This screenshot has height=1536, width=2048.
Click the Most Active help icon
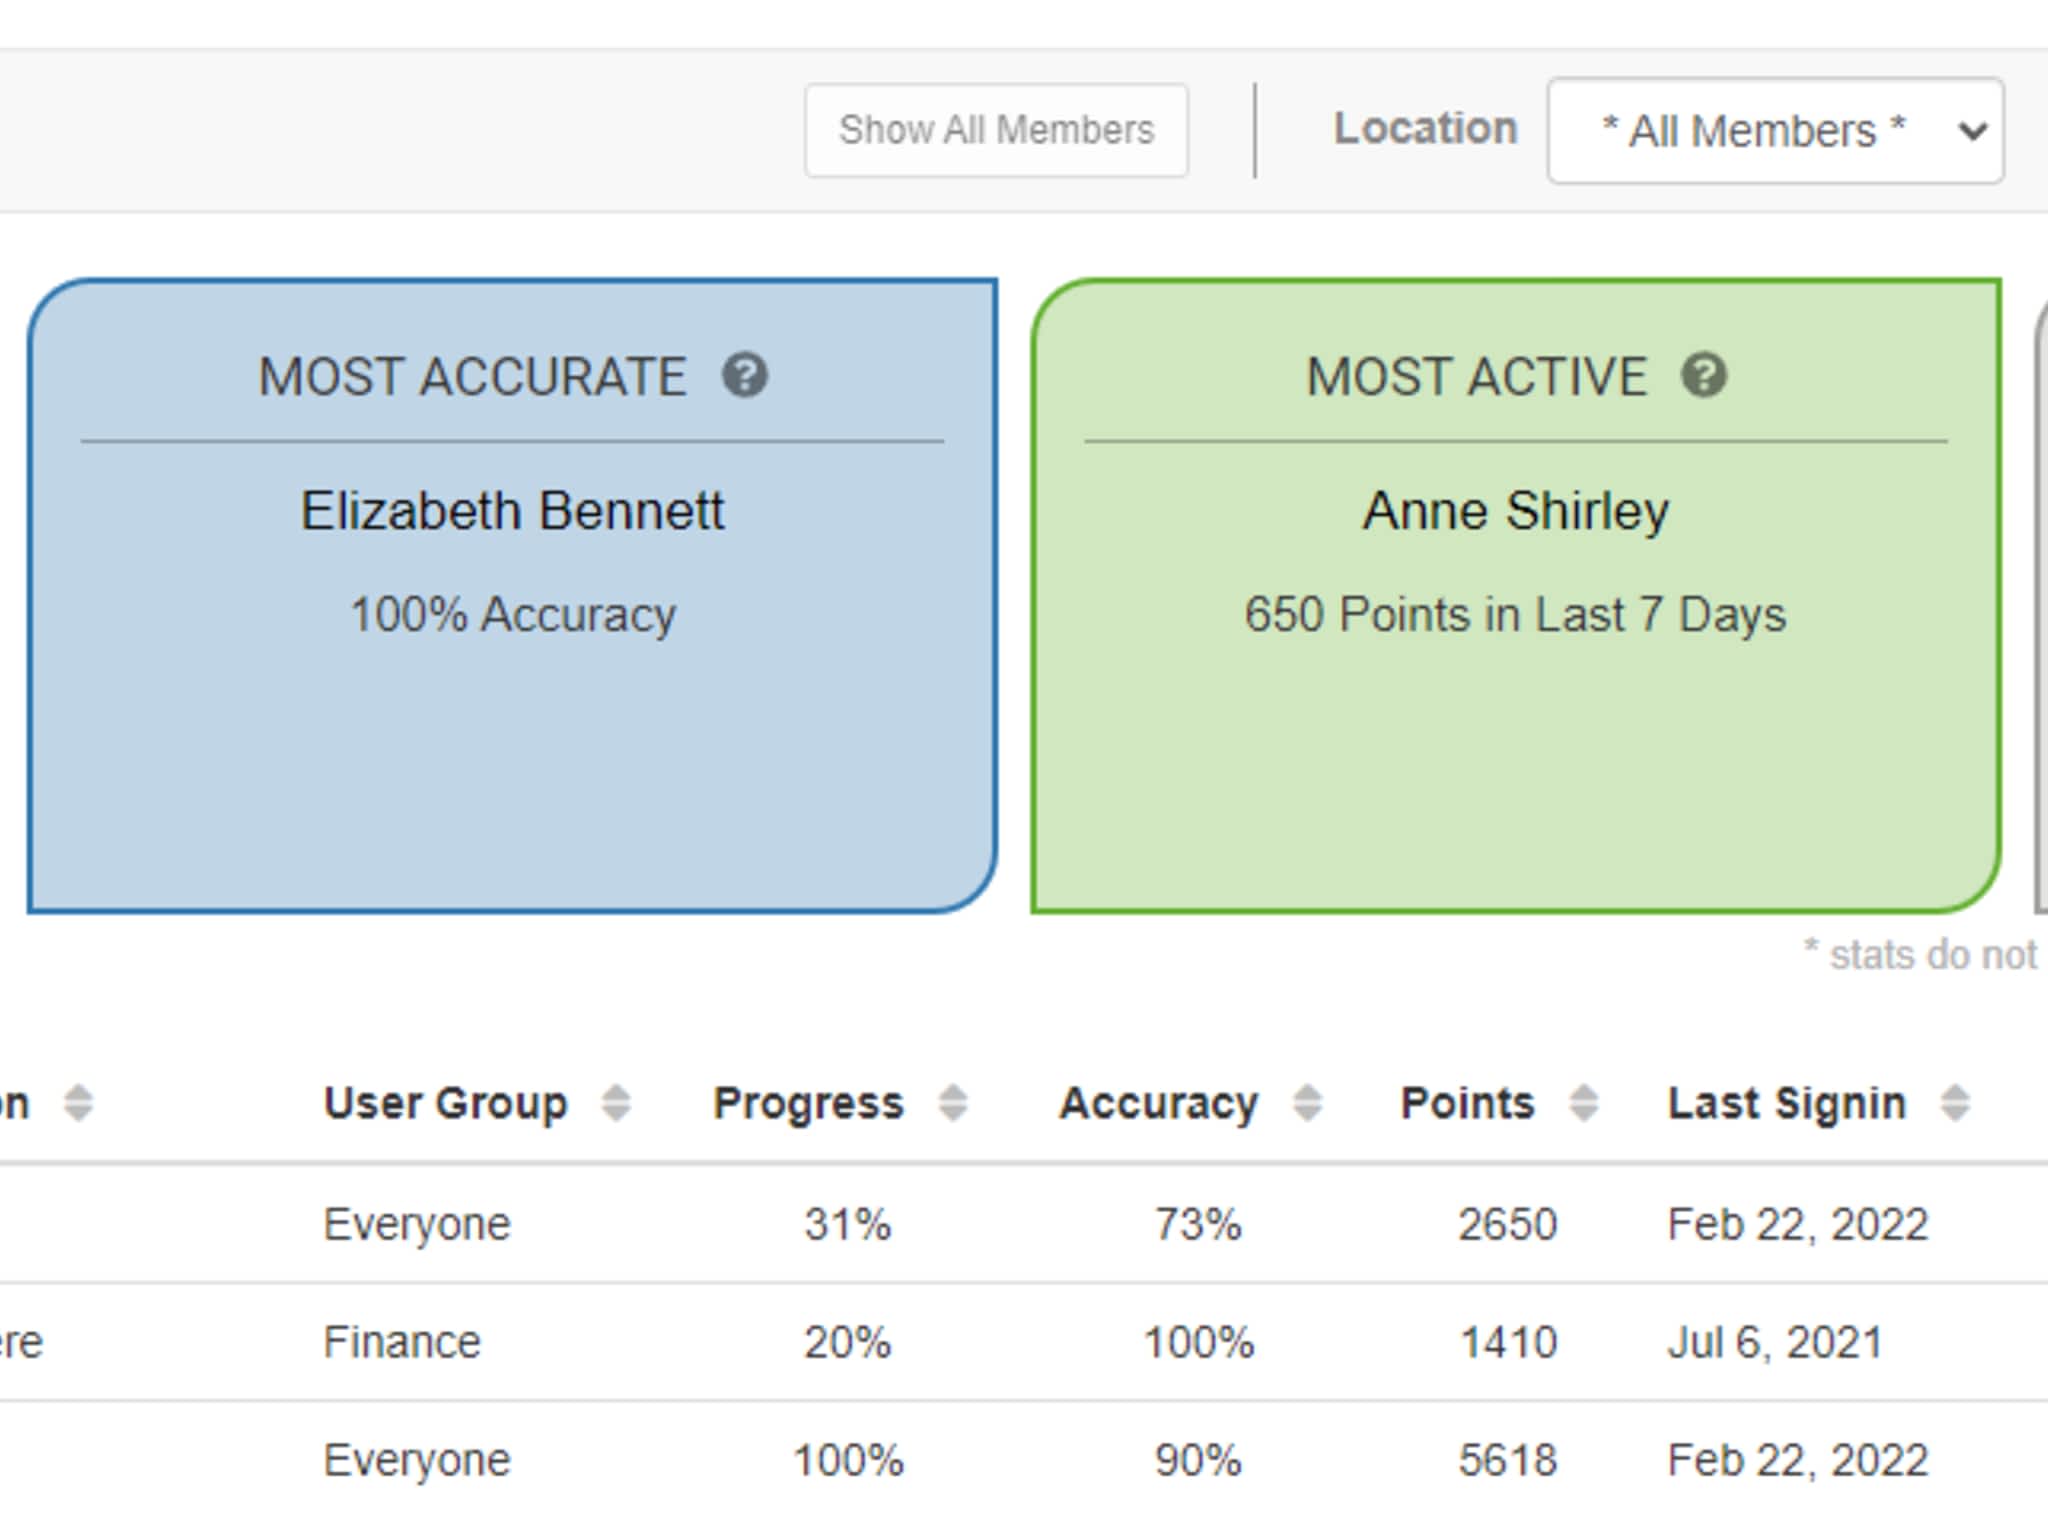tap(1704, 376)
